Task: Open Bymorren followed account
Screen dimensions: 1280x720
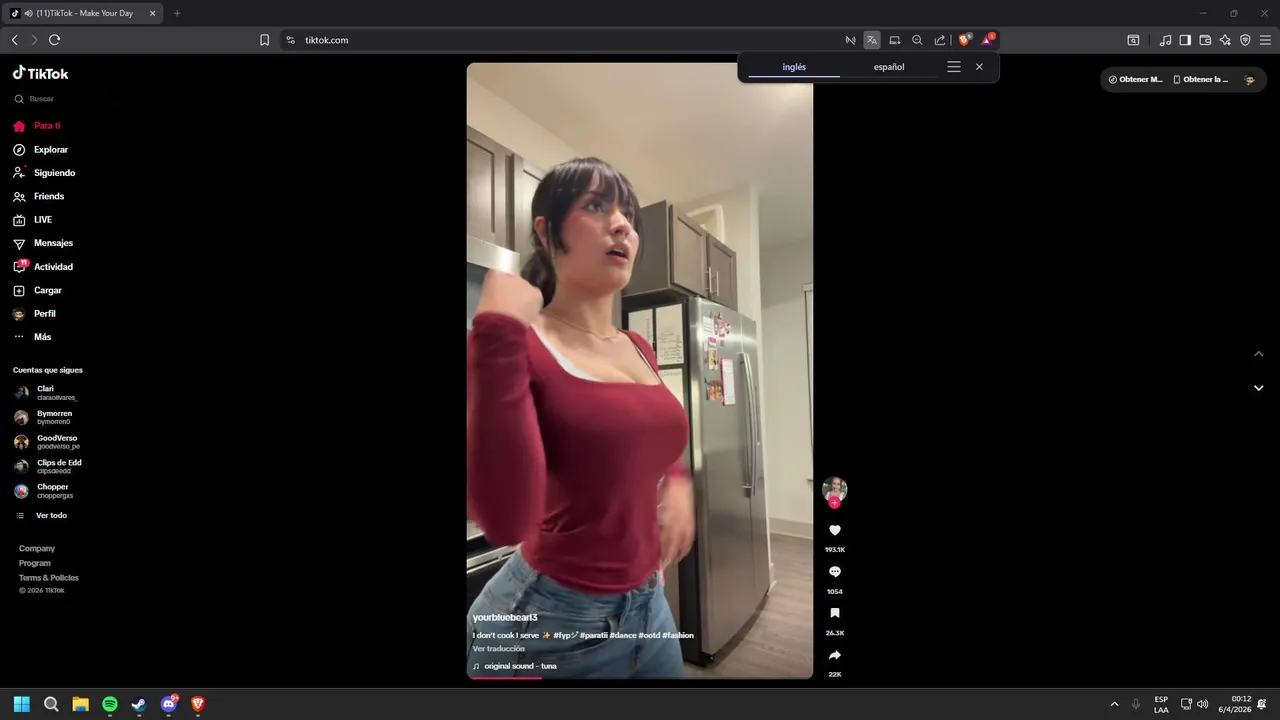Action: point(43,417)
